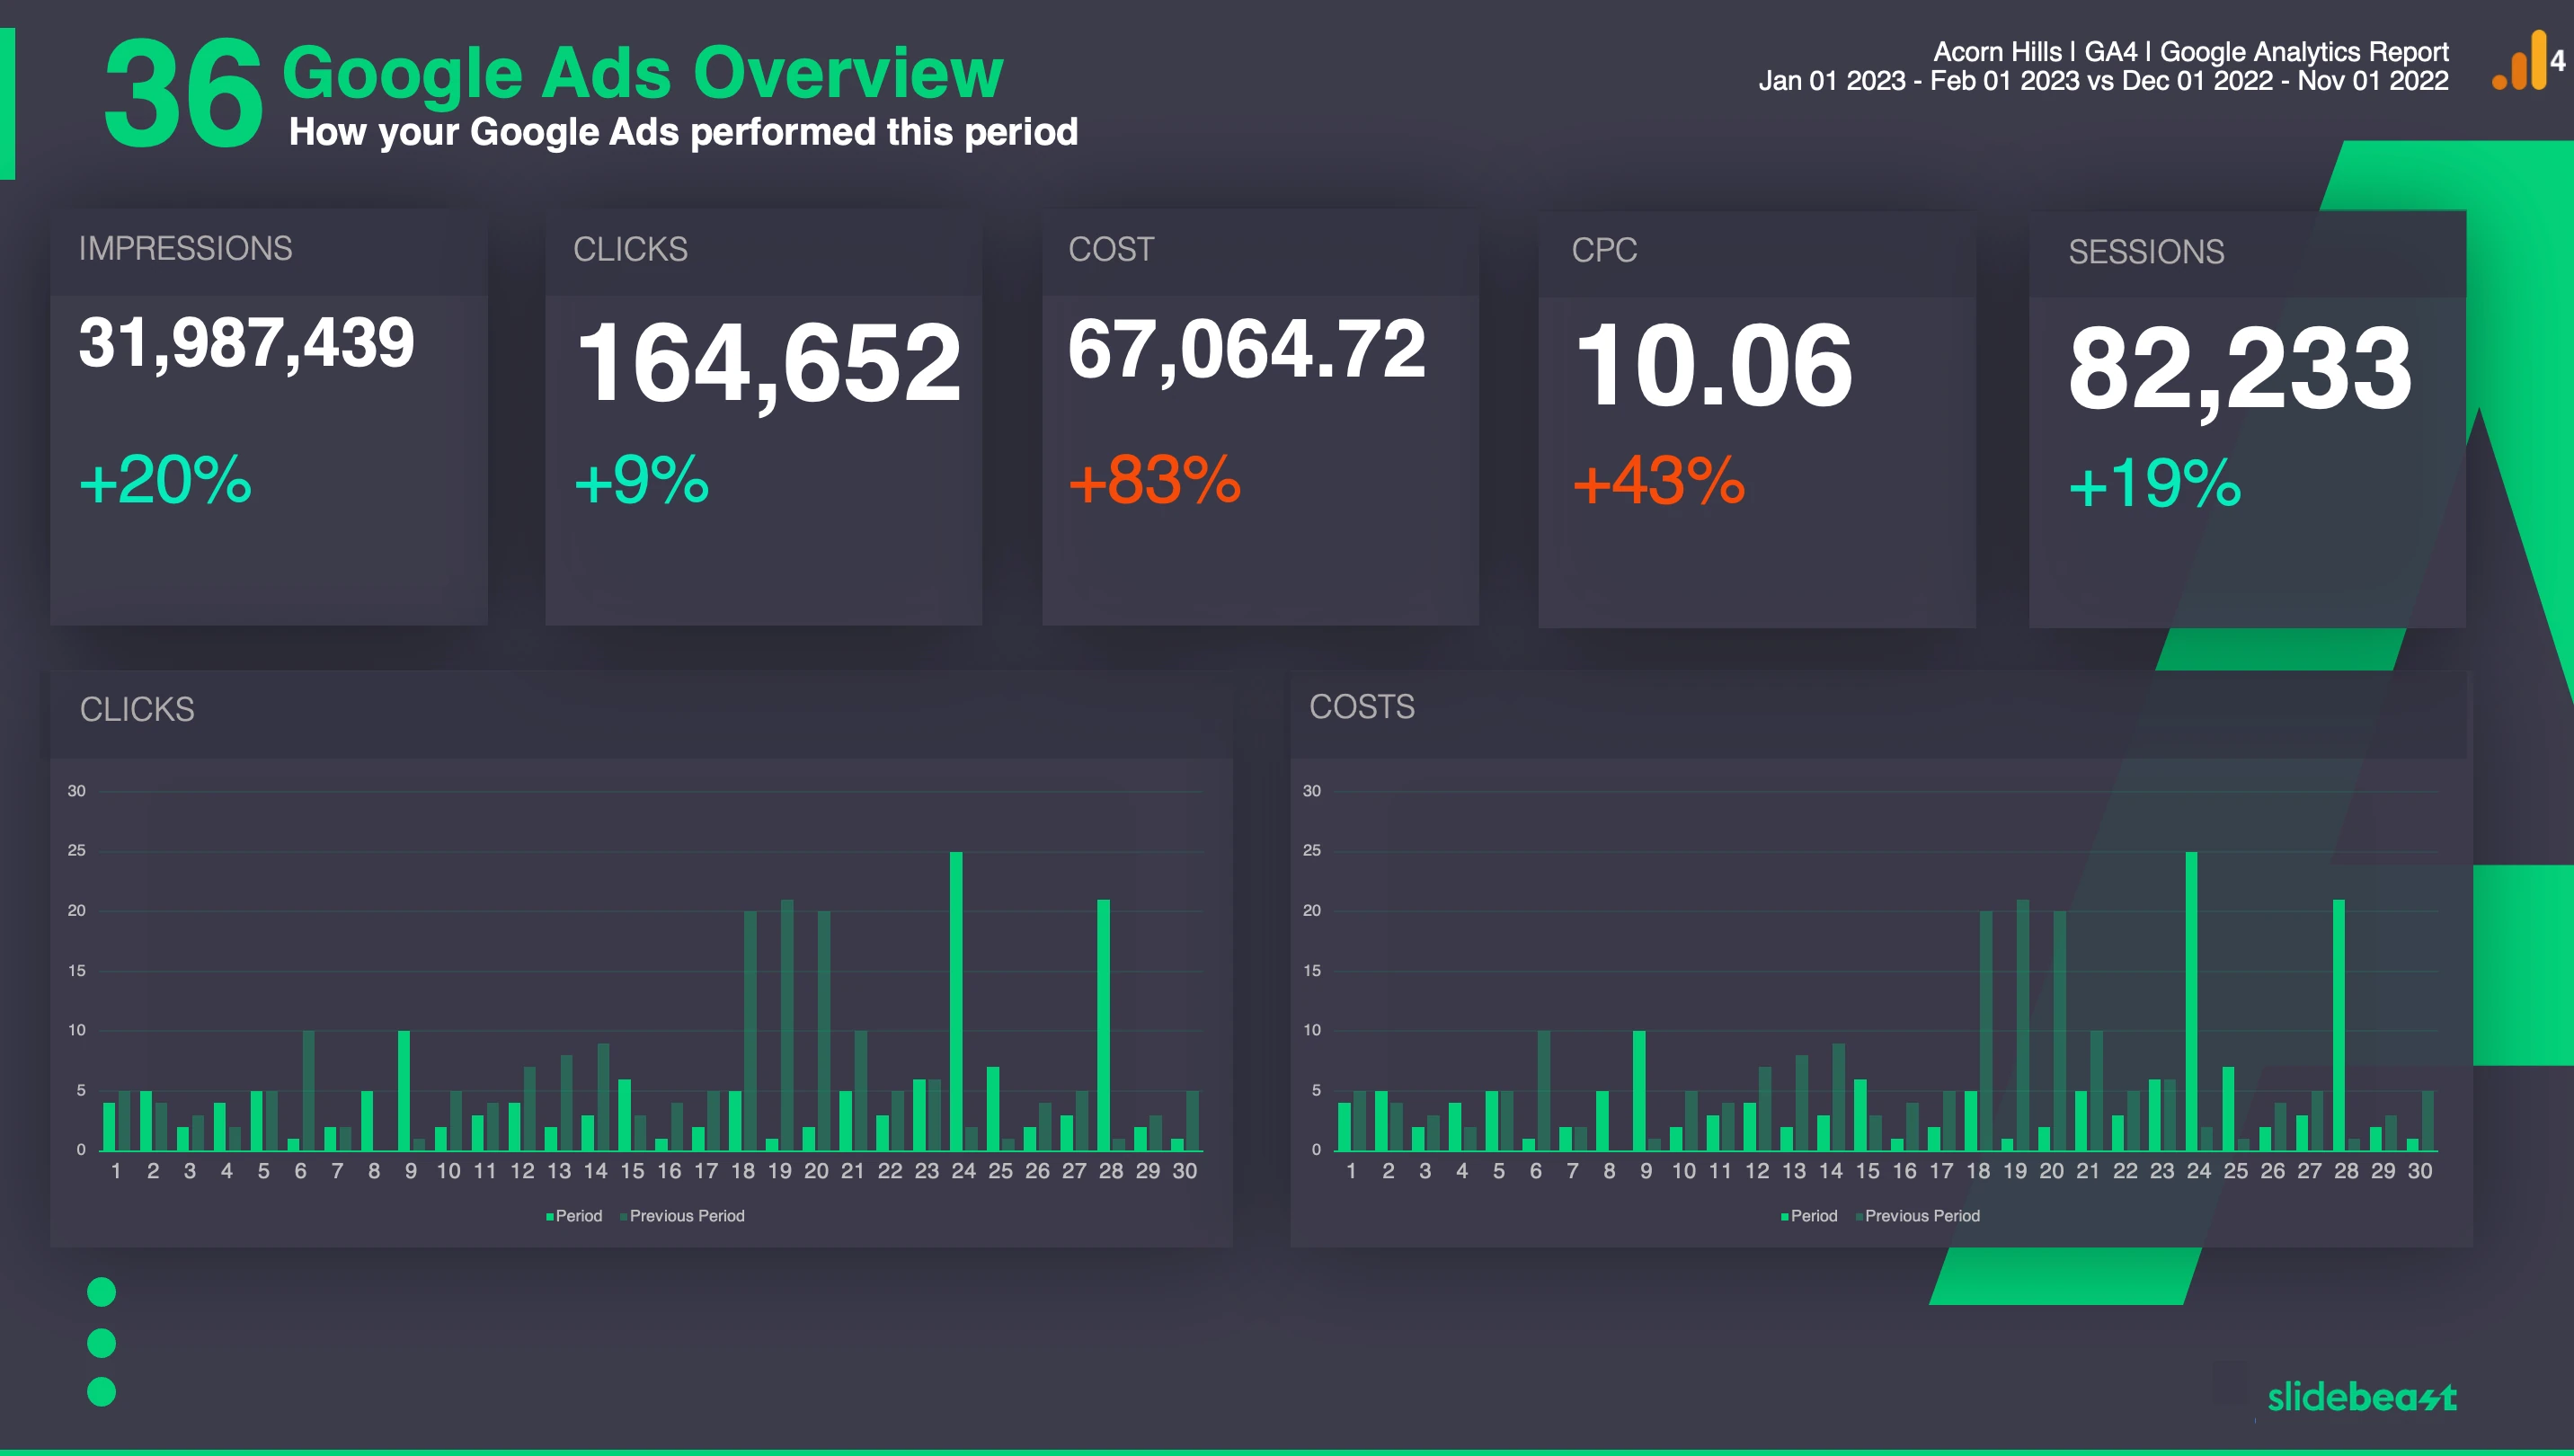Click y-axis label 25 in CLICKS chart
The height and width of the screenshot is (1456, 2574).
pyautogui.click(x=76, y=850)
